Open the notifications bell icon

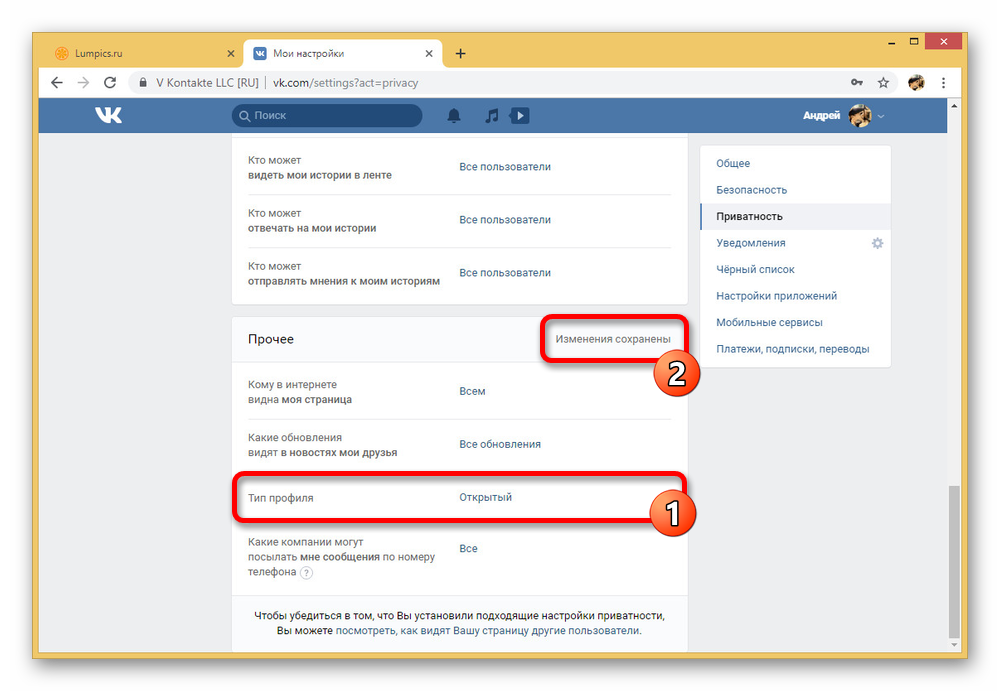[x=454, y=116]
